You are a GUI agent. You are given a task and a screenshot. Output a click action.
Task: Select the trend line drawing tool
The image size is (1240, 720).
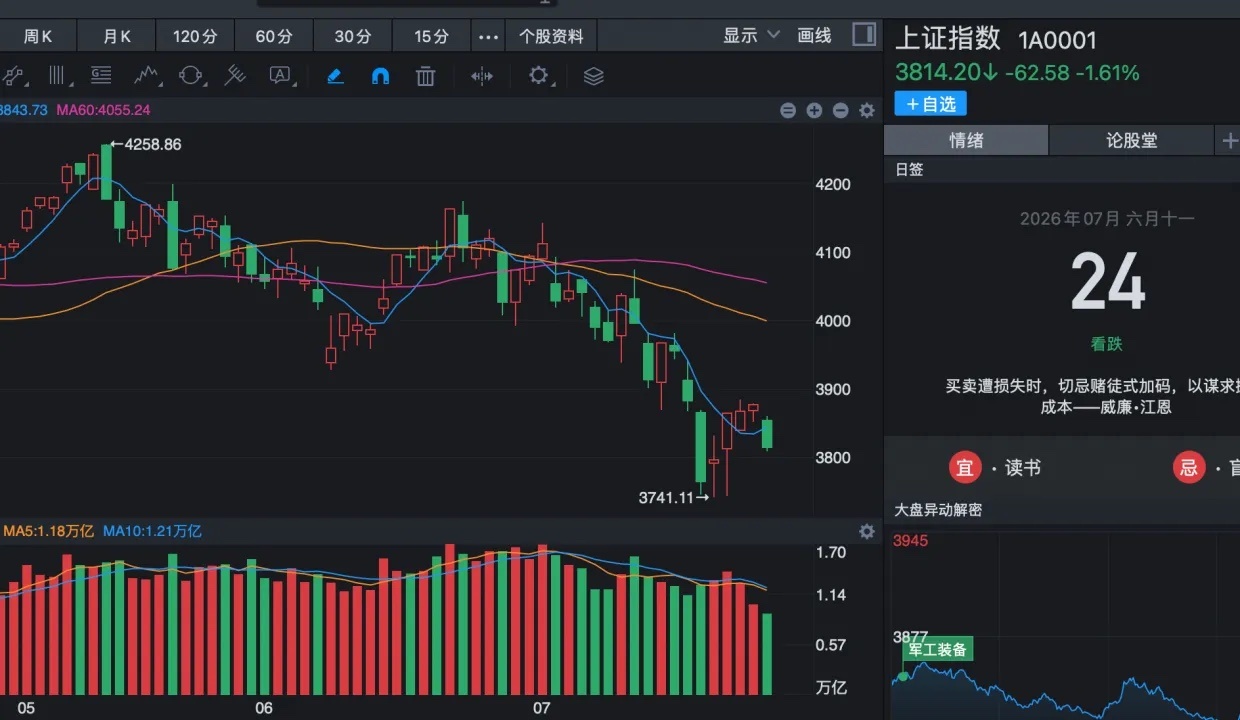point(13,76)
